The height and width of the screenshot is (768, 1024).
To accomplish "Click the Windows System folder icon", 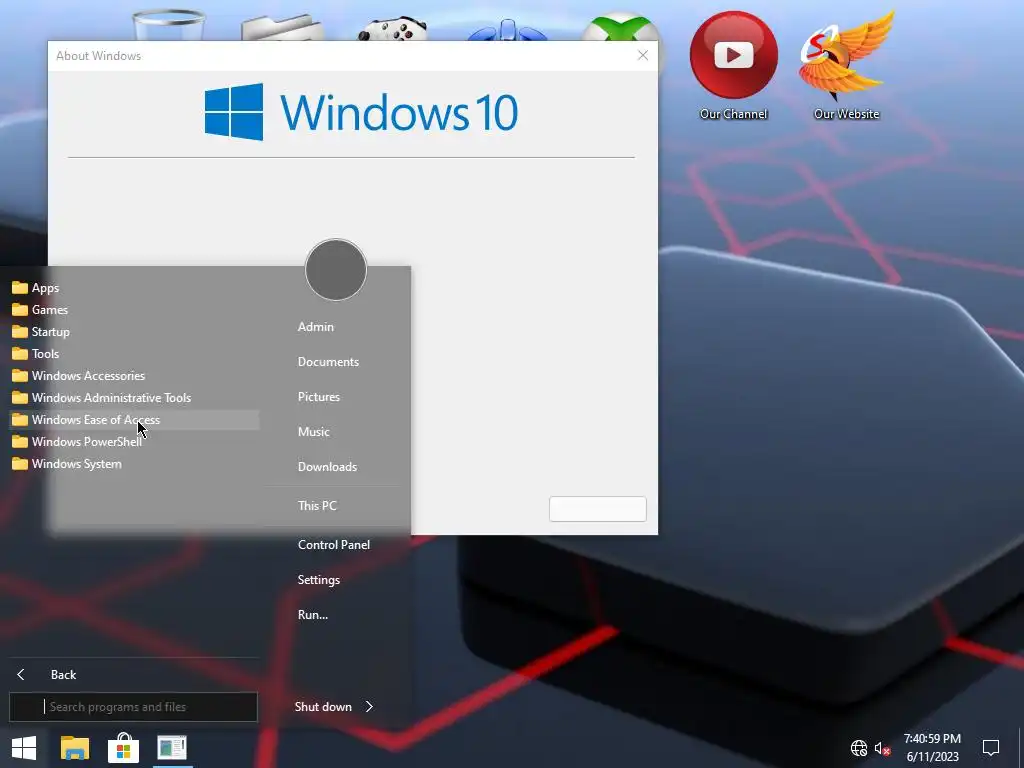I will click(x=20, y=464).
